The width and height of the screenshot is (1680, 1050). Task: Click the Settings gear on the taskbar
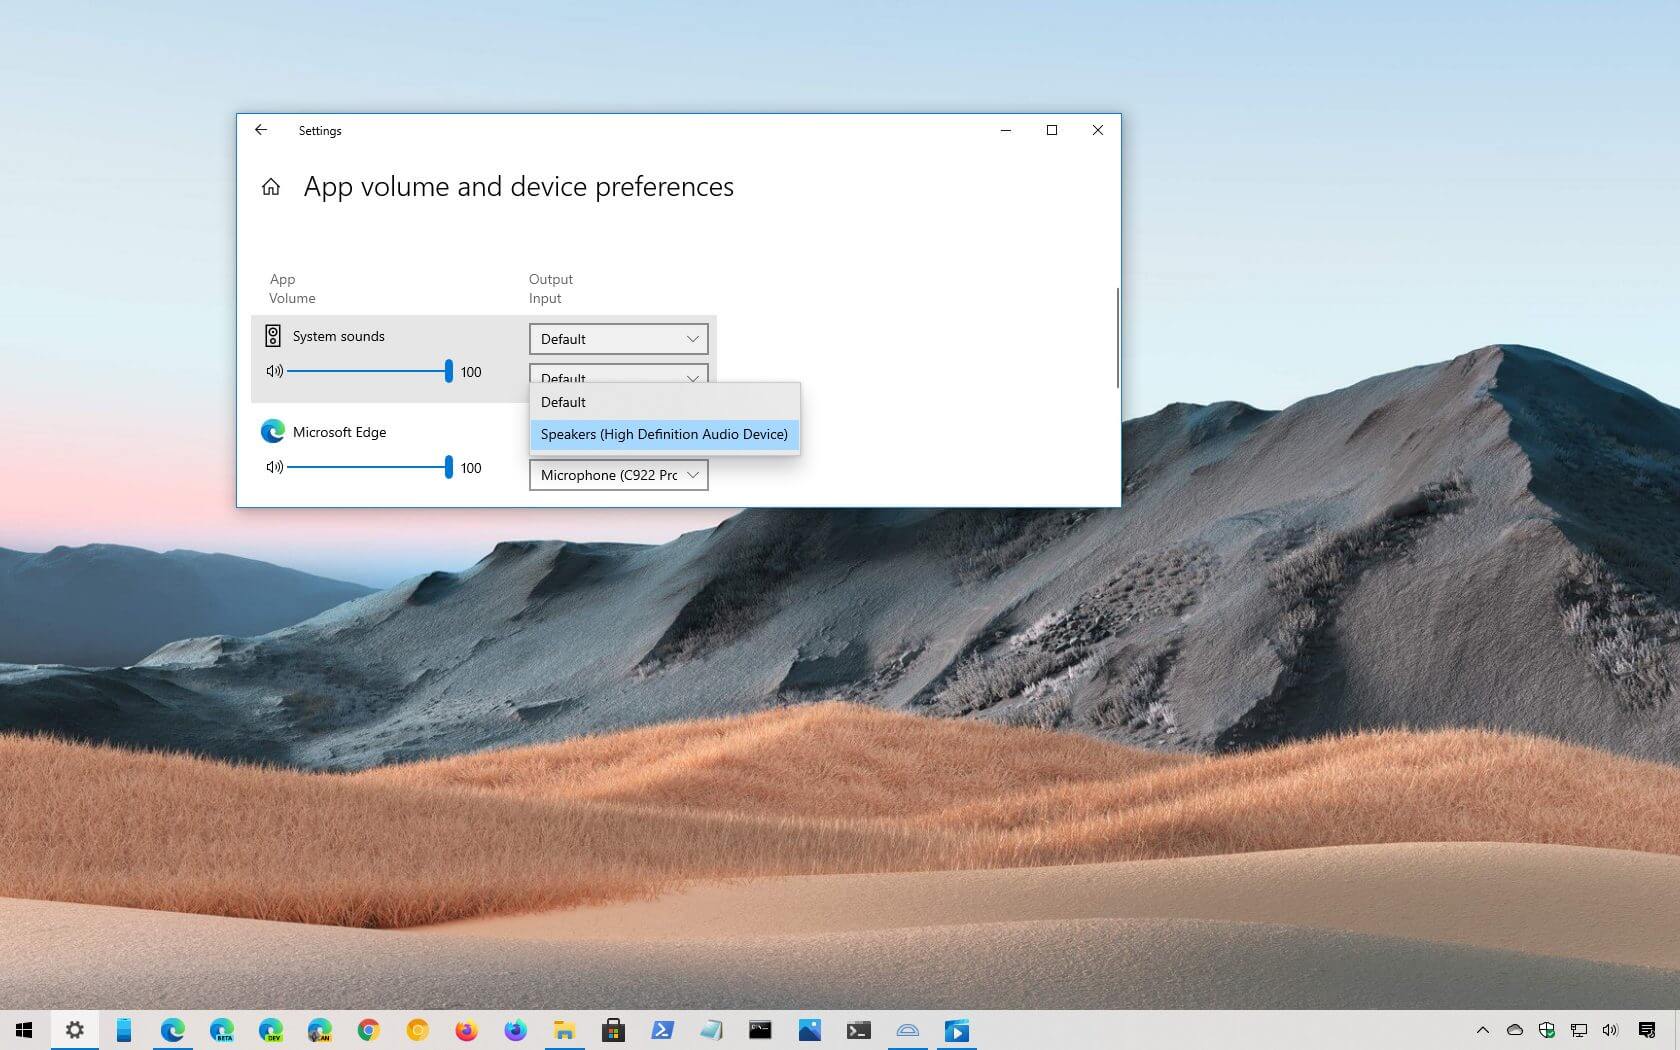click(74, 1030)
